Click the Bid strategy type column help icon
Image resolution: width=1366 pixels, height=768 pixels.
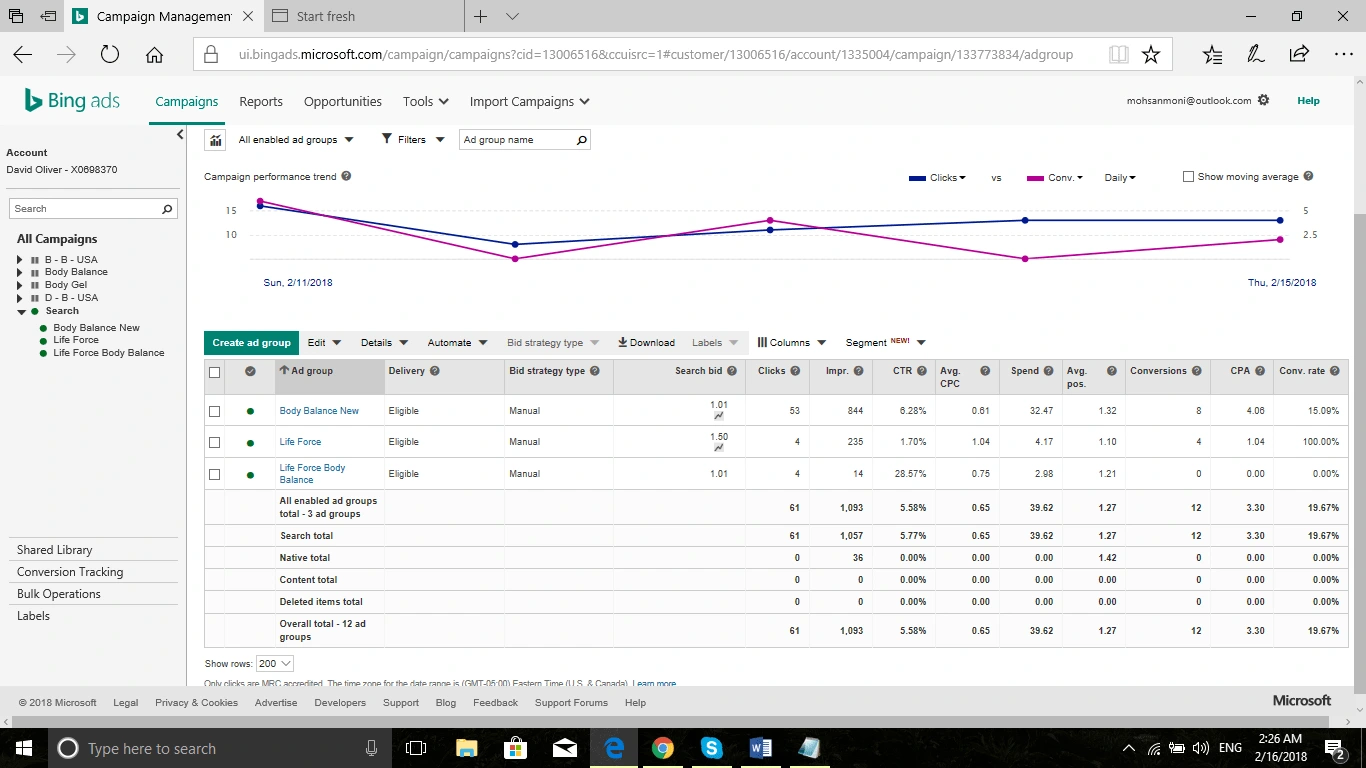[595, 371]
